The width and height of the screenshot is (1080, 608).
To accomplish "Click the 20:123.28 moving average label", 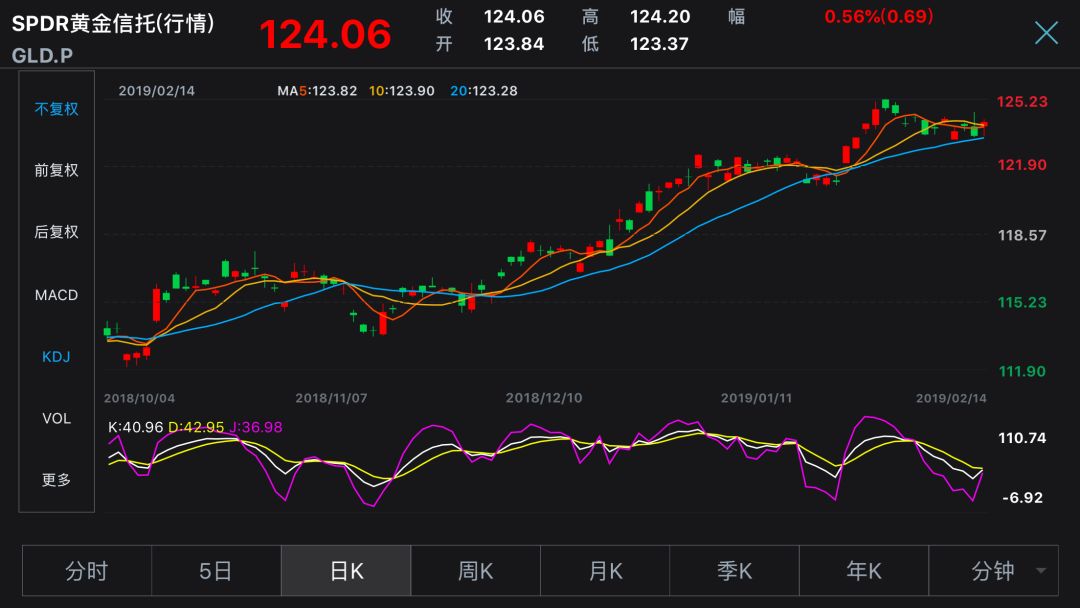I will point(484,91).
